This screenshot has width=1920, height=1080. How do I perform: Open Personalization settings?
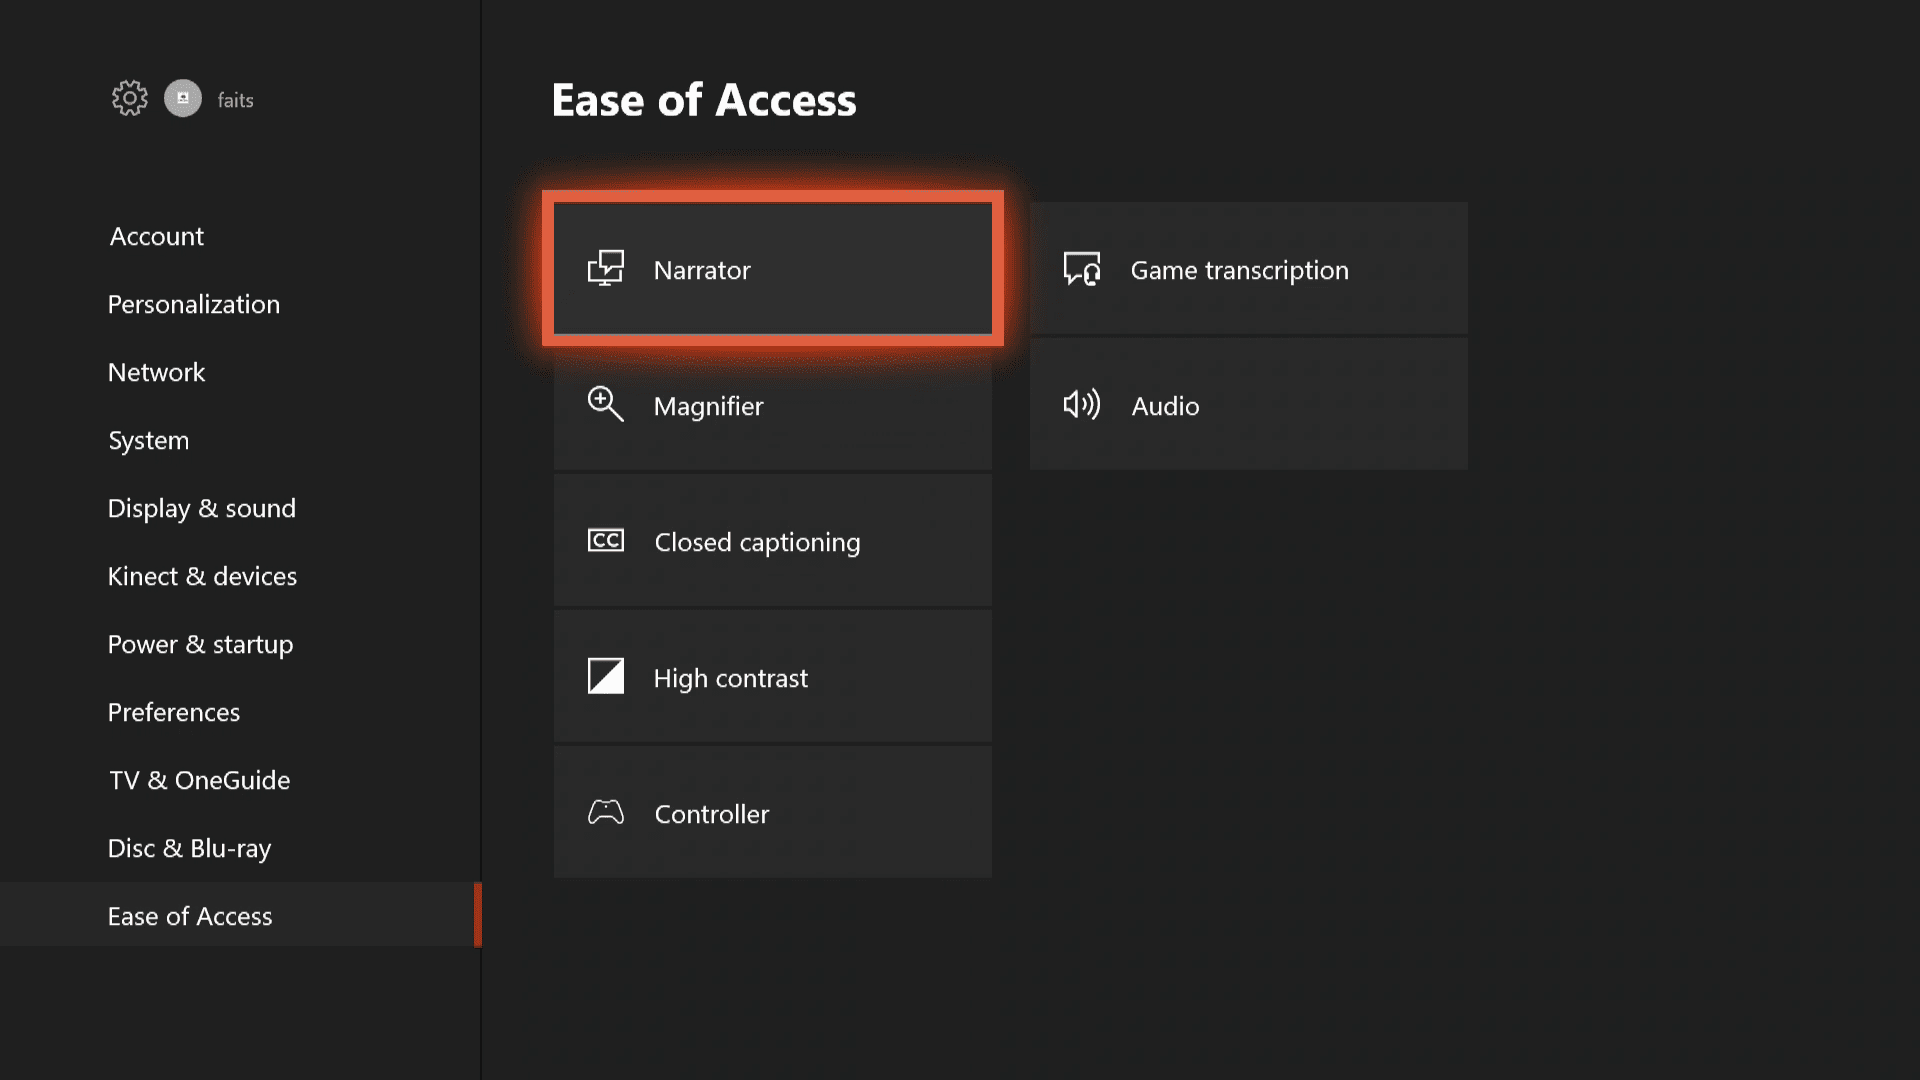194,303
